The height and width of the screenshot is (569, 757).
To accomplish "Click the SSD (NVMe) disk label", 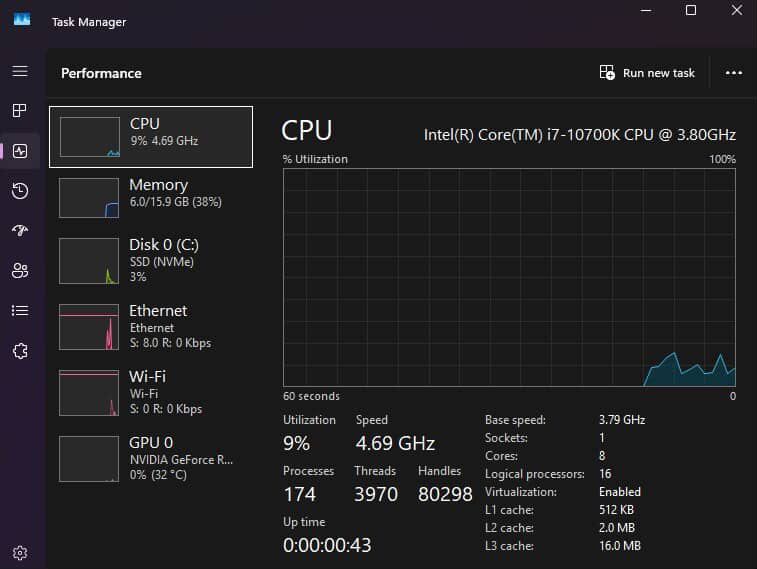I will (x=162, y=262).
